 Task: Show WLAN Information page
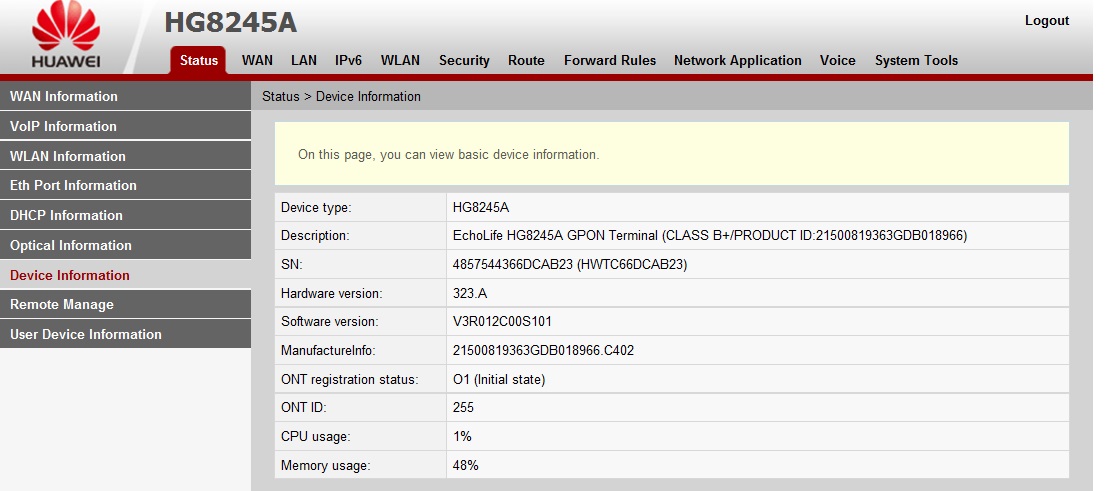[68, 156]
